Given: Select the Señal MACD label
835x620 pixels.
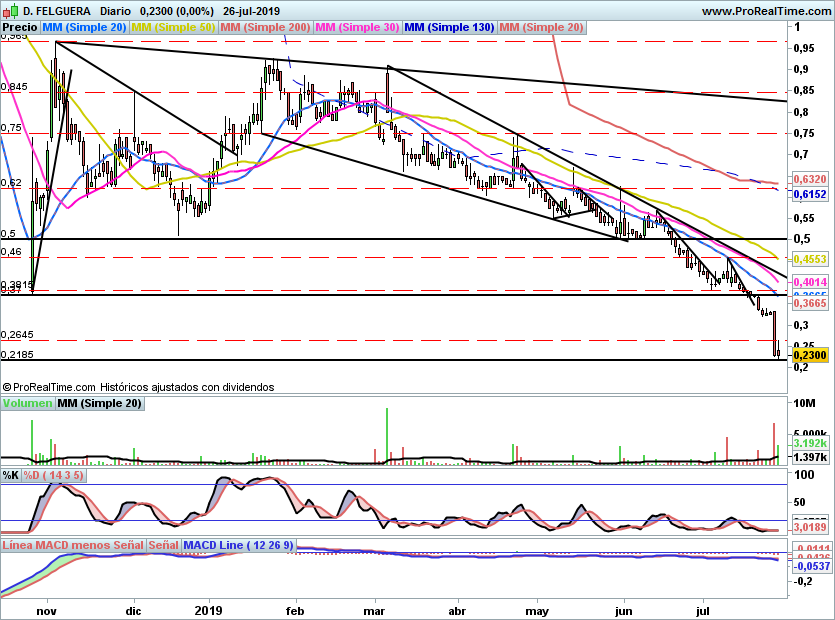Looking at the screenshot, I should [x=163, y=545].
